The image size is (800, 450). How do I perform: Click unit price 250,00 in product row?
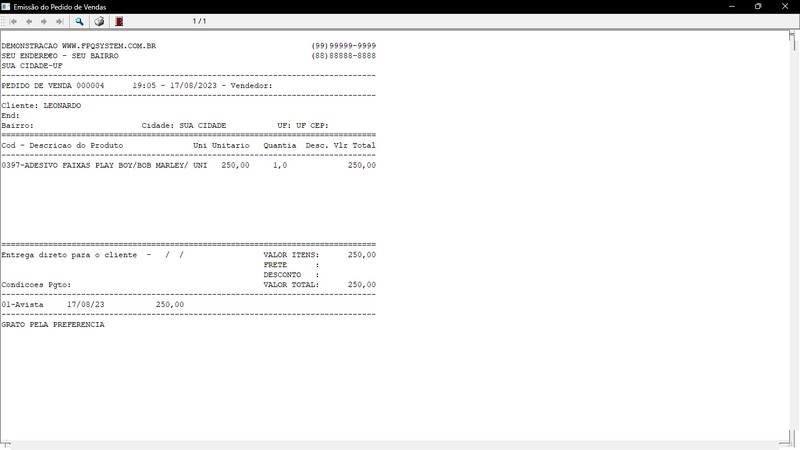[x=235, y=165]
